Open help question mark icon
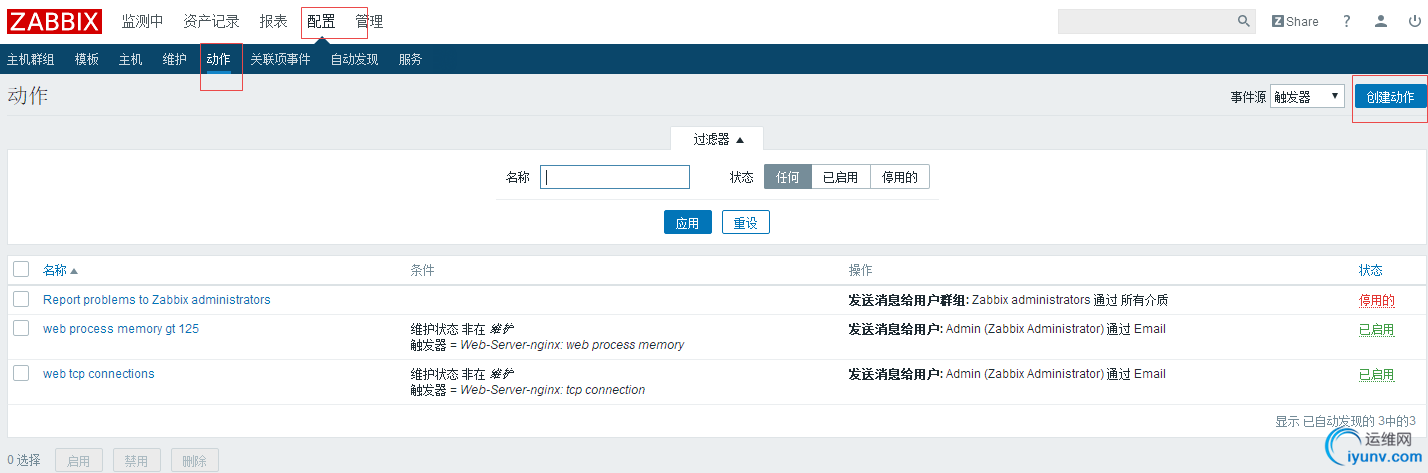Image resolution: width=1428 pixels, height=473 pixels. click(1347, 21)
